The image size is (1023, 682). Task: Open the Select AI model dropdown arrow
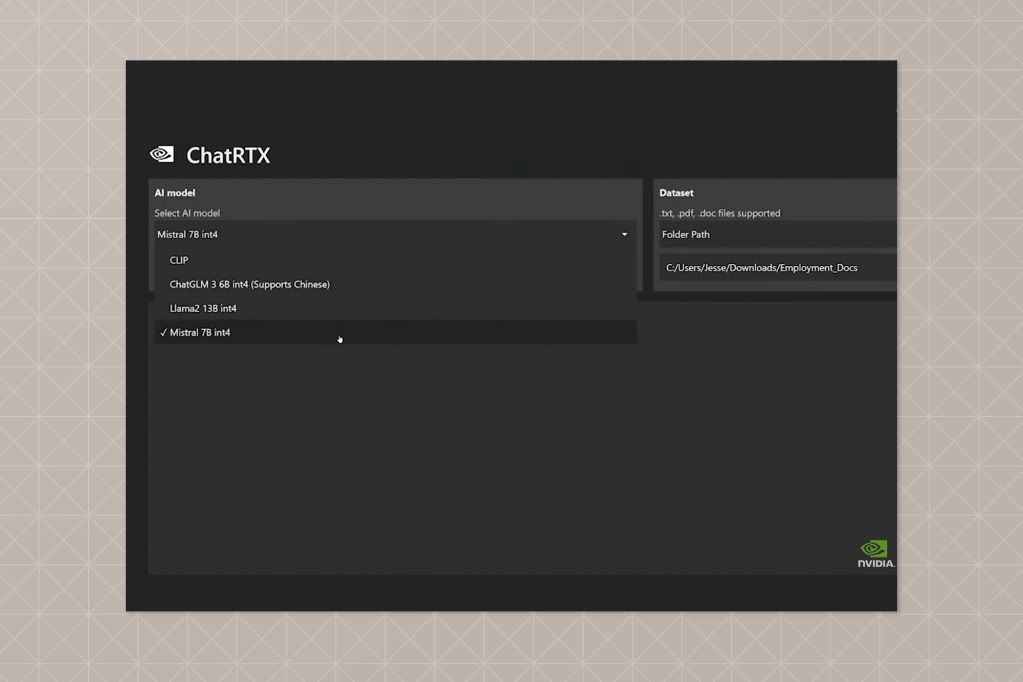click(624, 234)
